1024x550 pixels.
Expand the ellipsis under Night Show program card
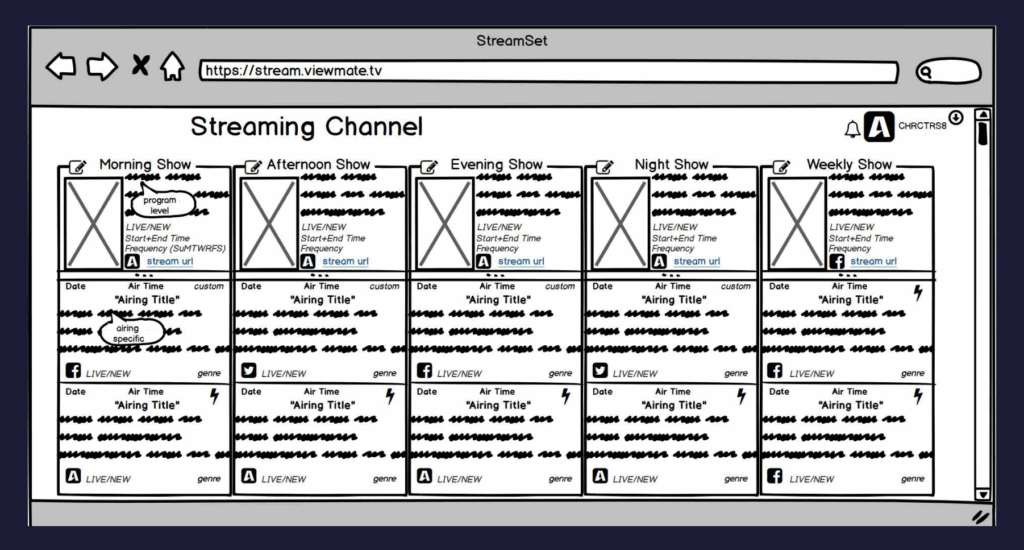[x=671, y=275]
